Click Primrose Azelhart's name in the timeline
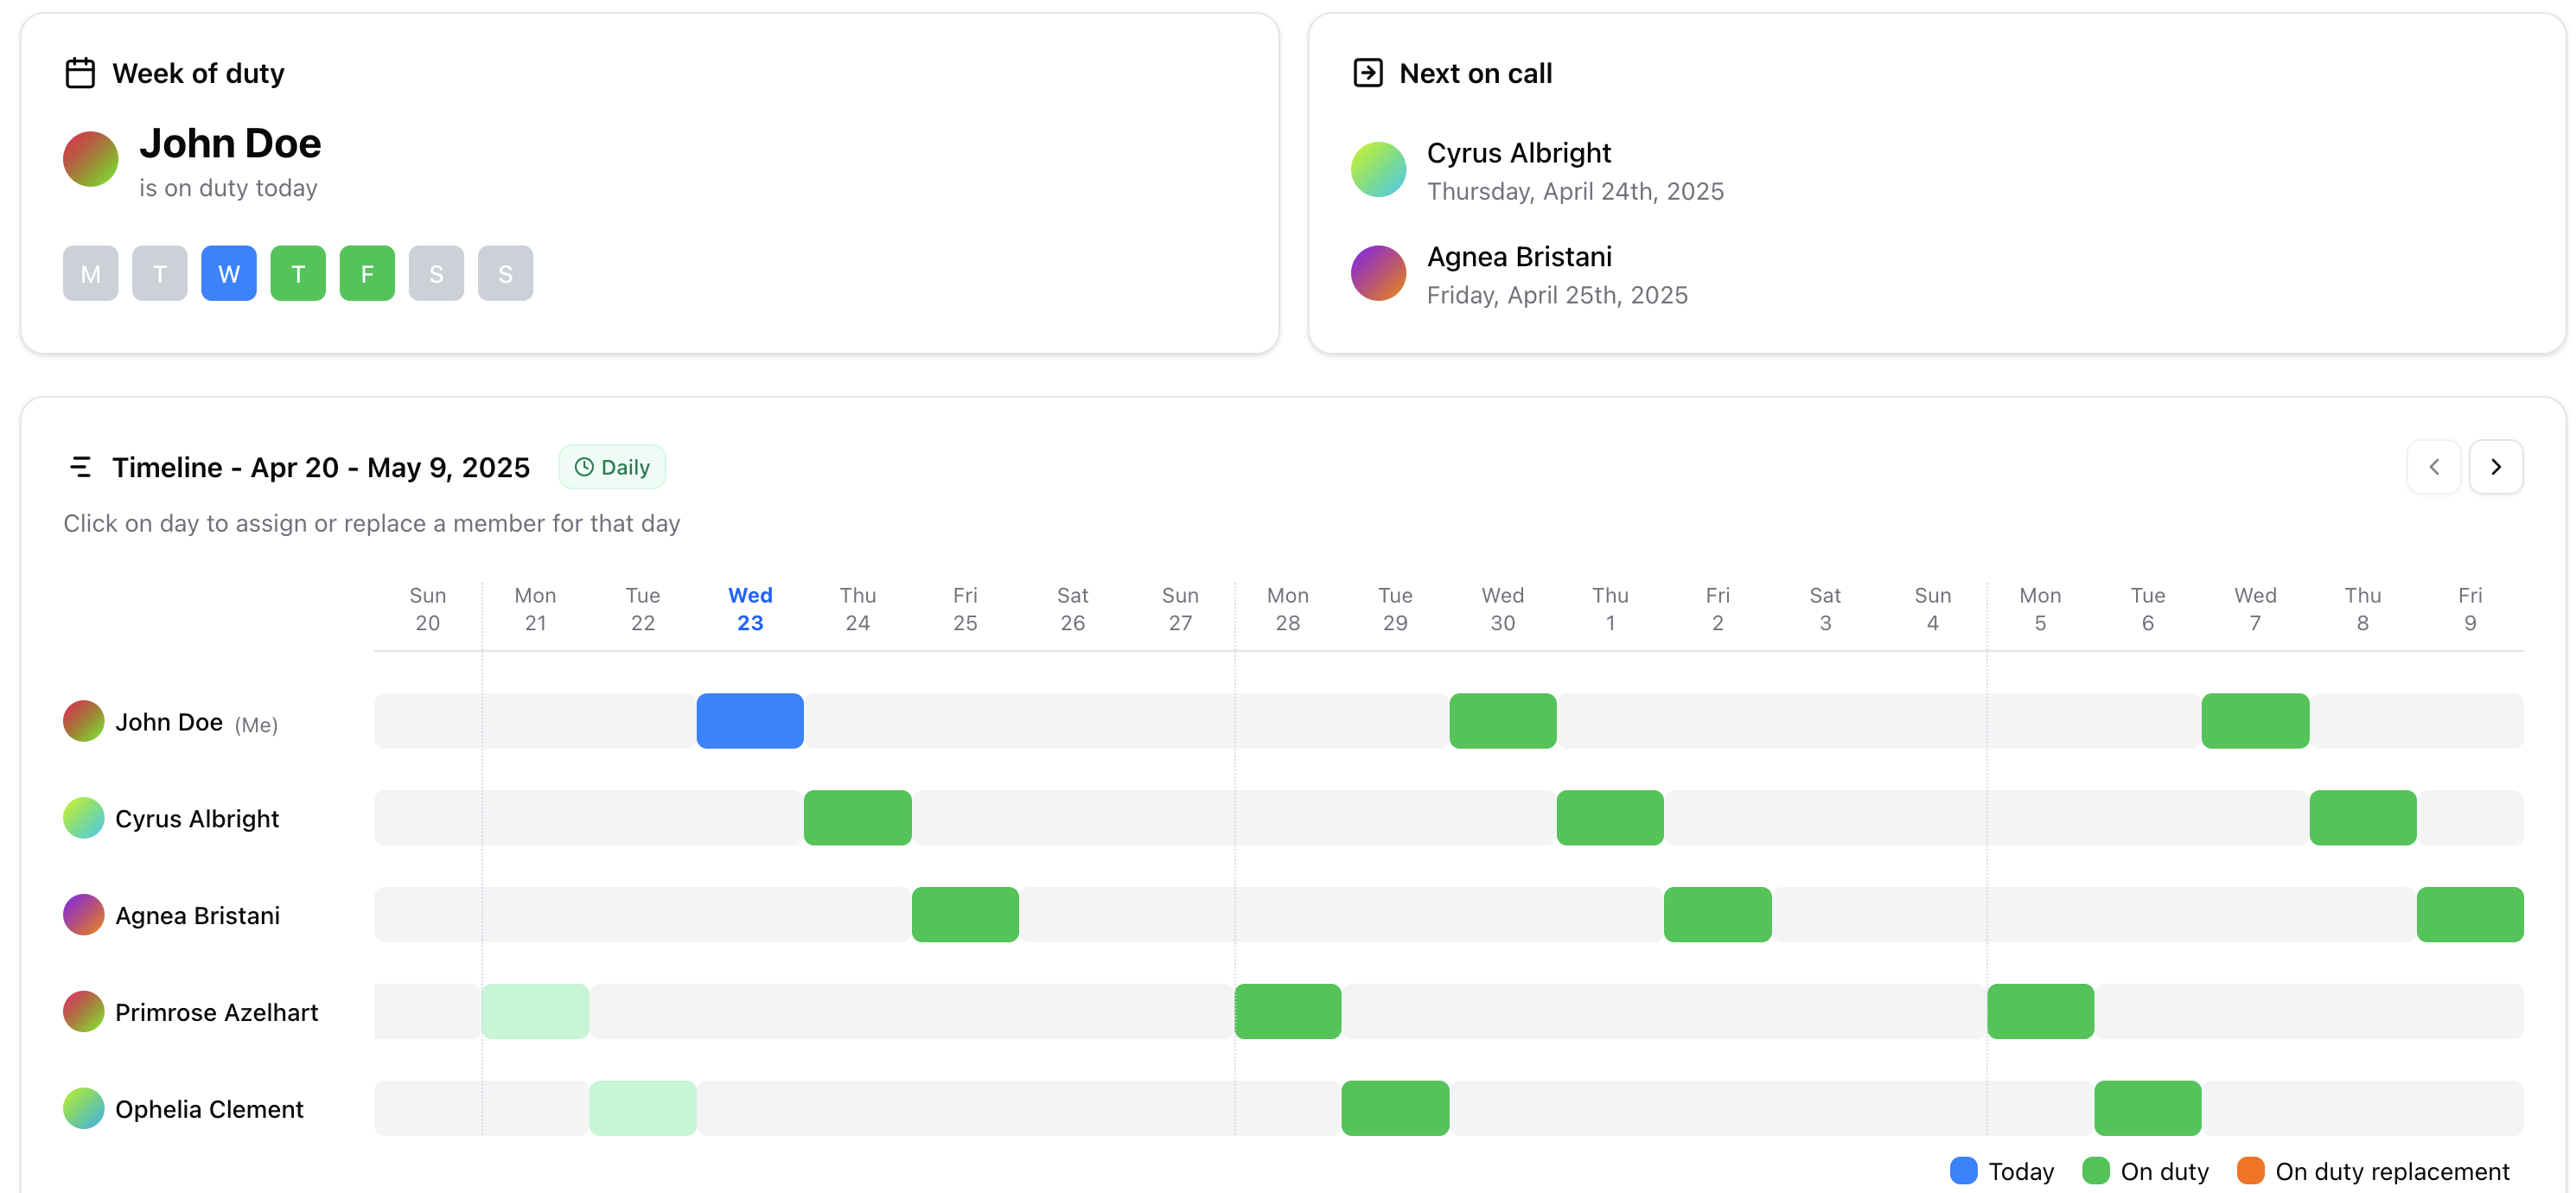Viewport: 2576px width, 1193px height. click(217, 1012)
